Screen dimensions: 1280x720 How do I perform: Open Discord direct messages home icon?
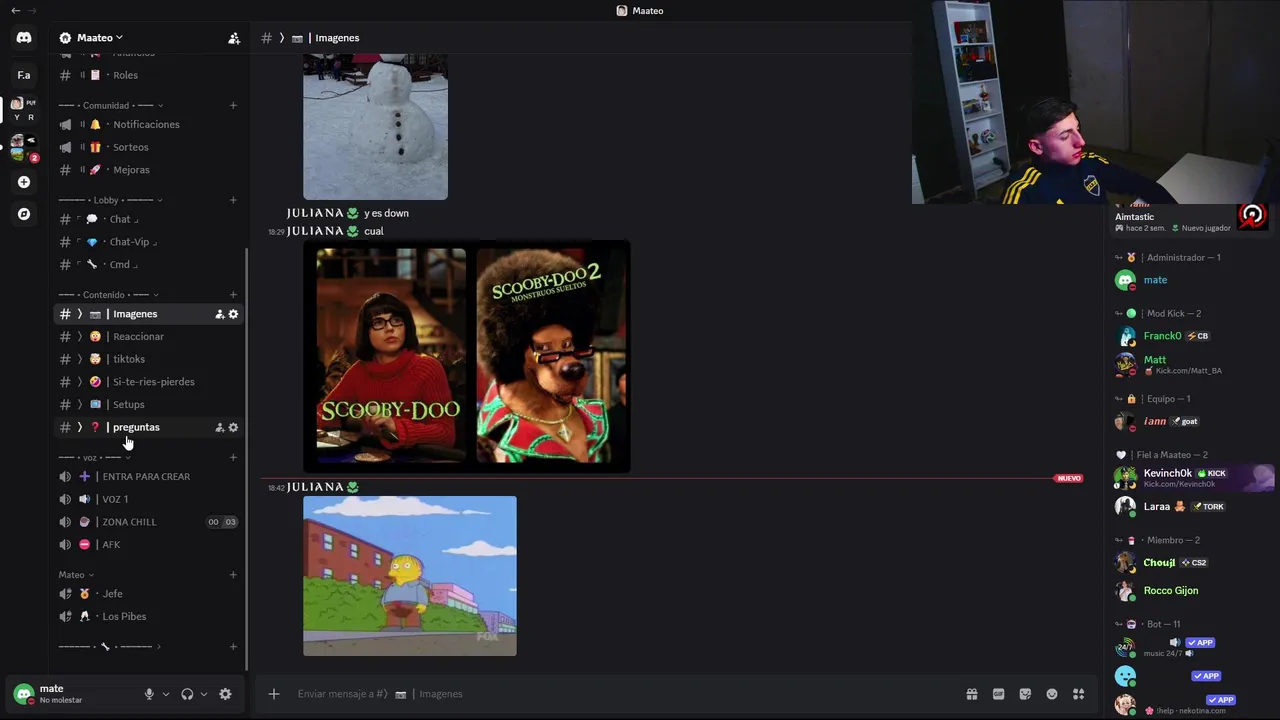pyautogui.click(x=24, y=38)
